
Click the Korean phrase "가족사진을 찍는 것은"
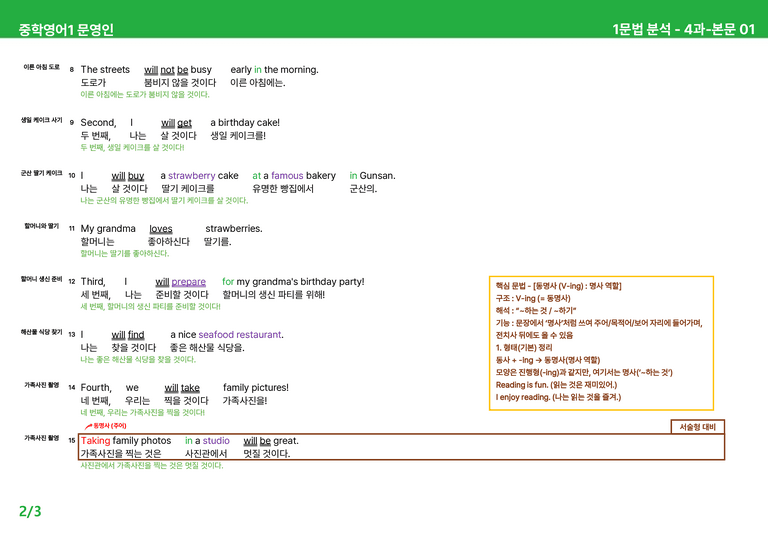click(x=121, y=454)
